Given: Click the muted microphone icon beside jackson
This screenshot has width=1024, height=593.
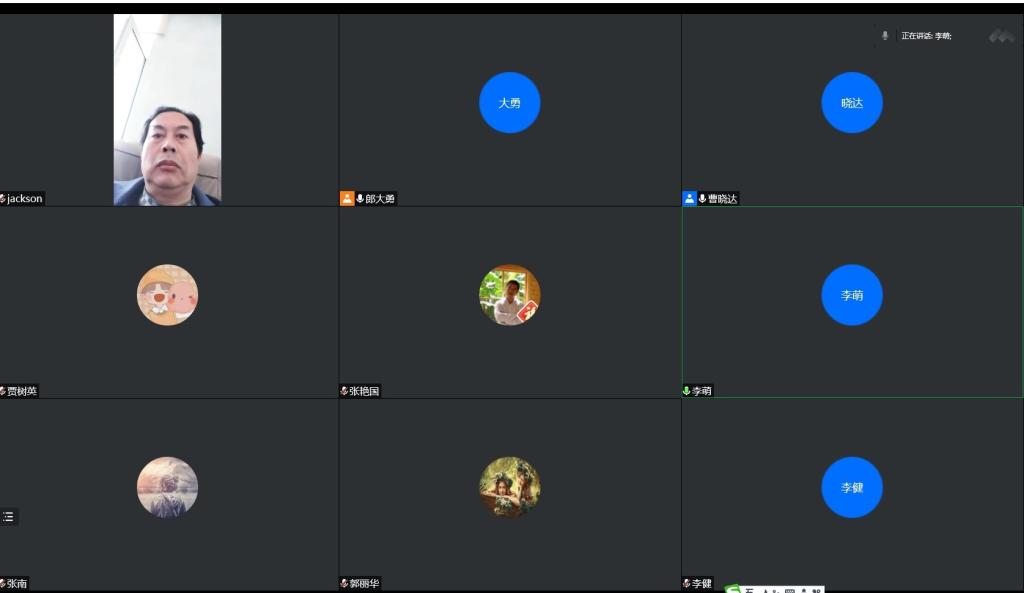Looking at the screenshot, I should pyautogui.click(x=3, y=199).
